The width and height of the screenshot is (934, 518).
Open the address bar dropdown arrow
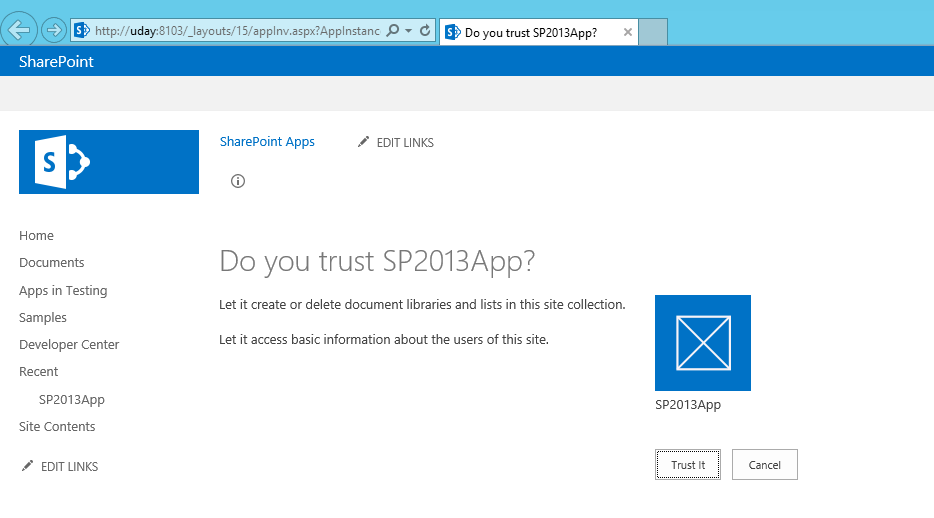click(409, 30)
